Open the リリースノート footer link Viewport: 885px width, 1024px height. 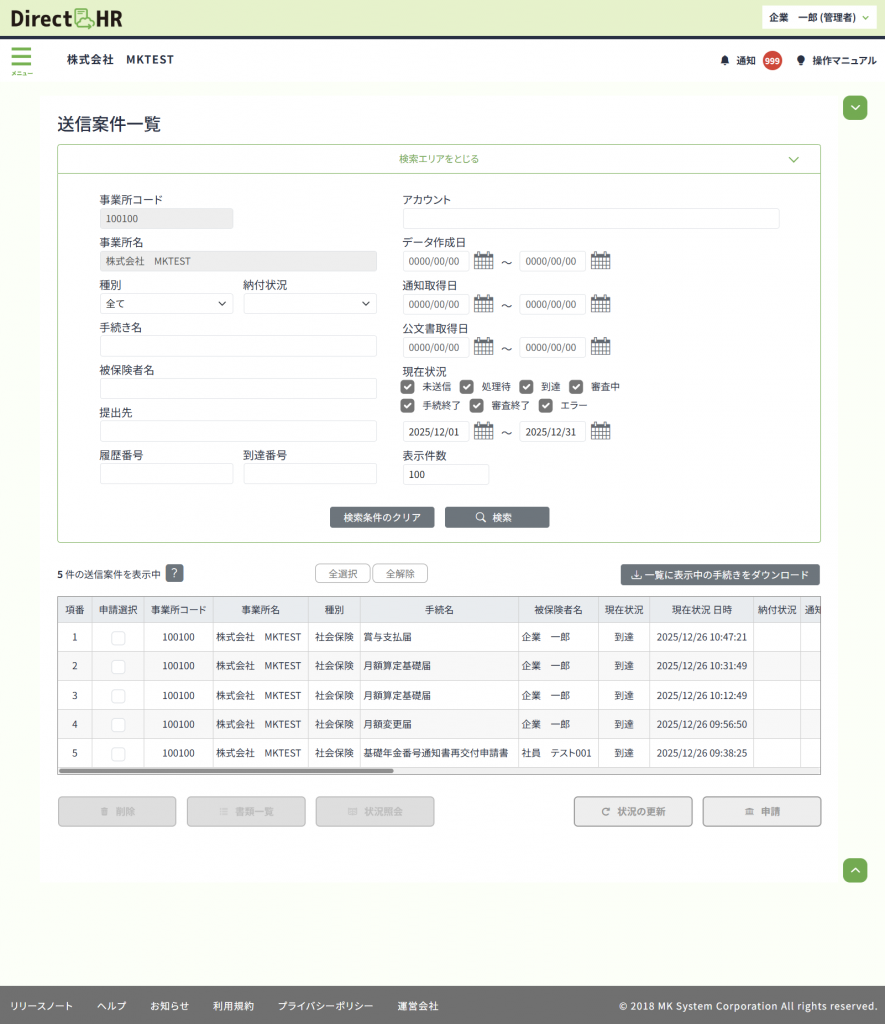[x=41, y=1006]
